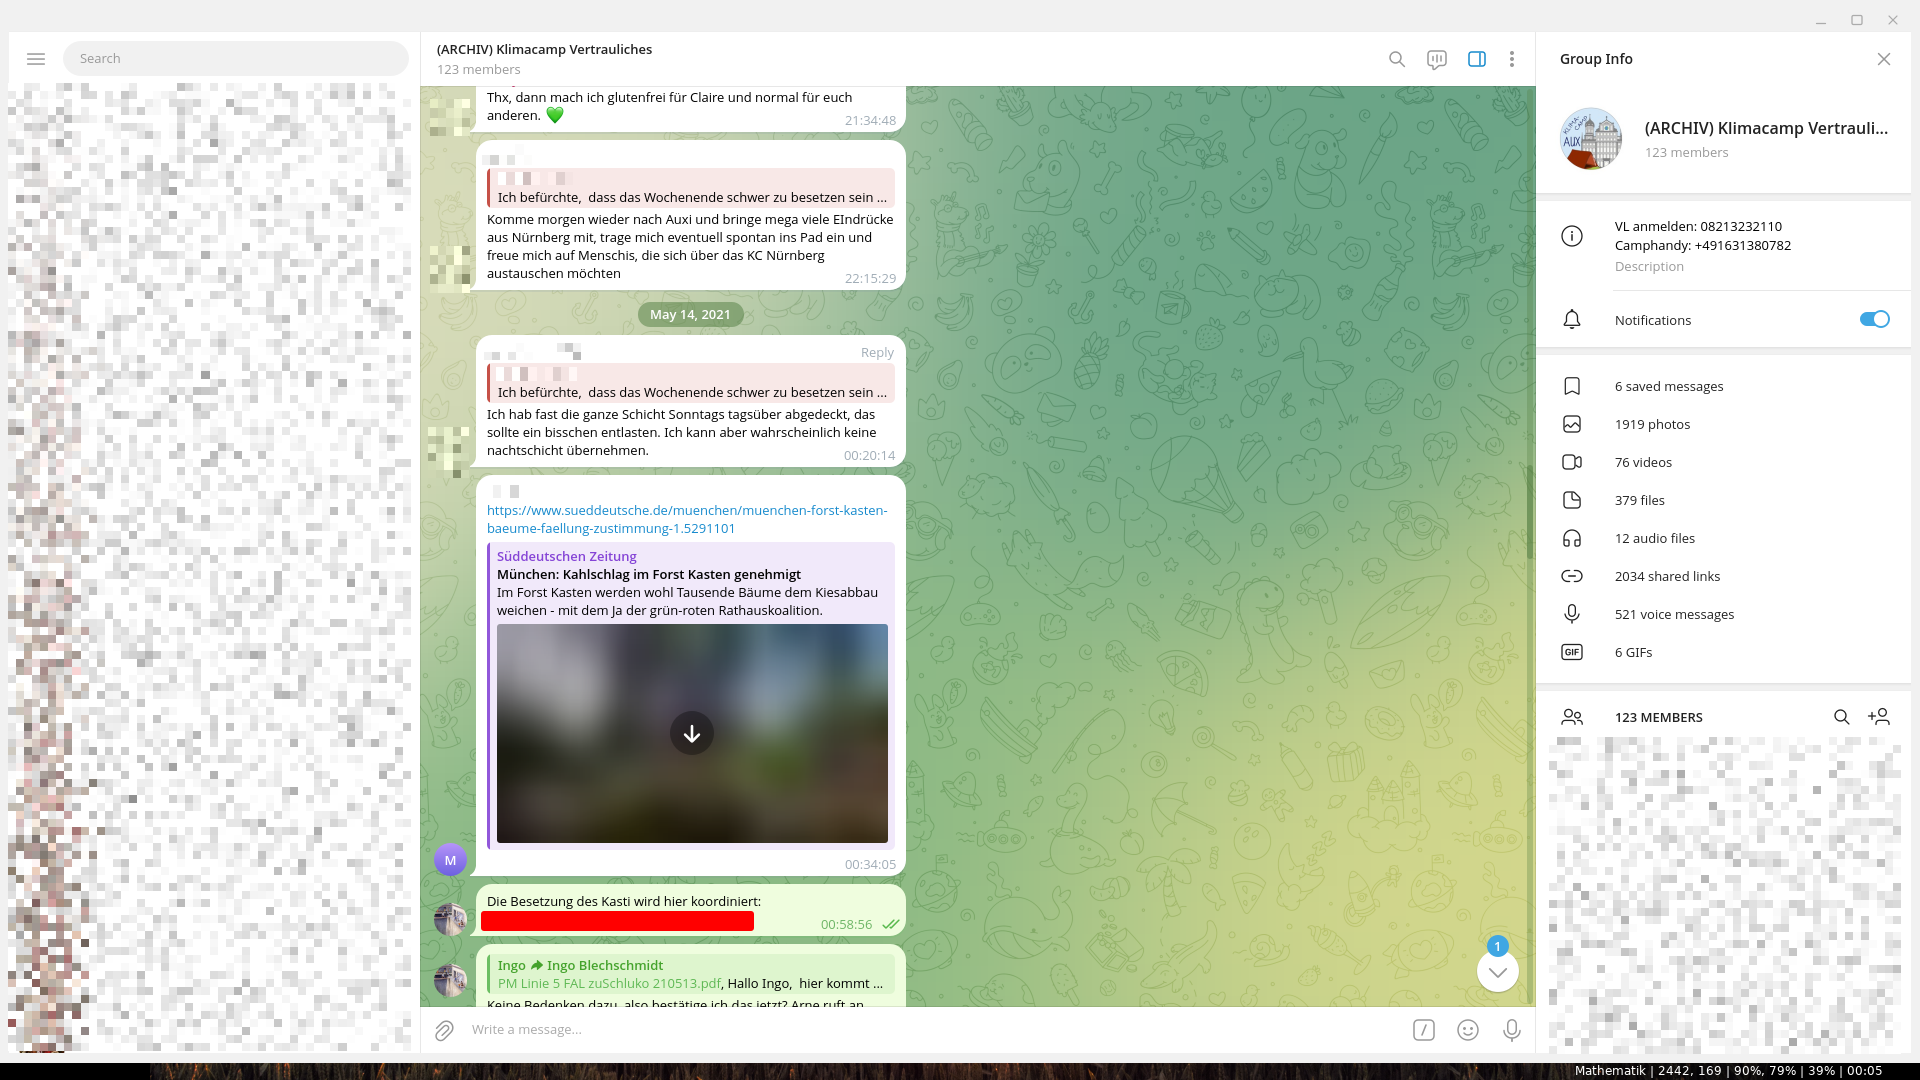Open the sueddeutsche.de article link

click(x=687, y=519)
